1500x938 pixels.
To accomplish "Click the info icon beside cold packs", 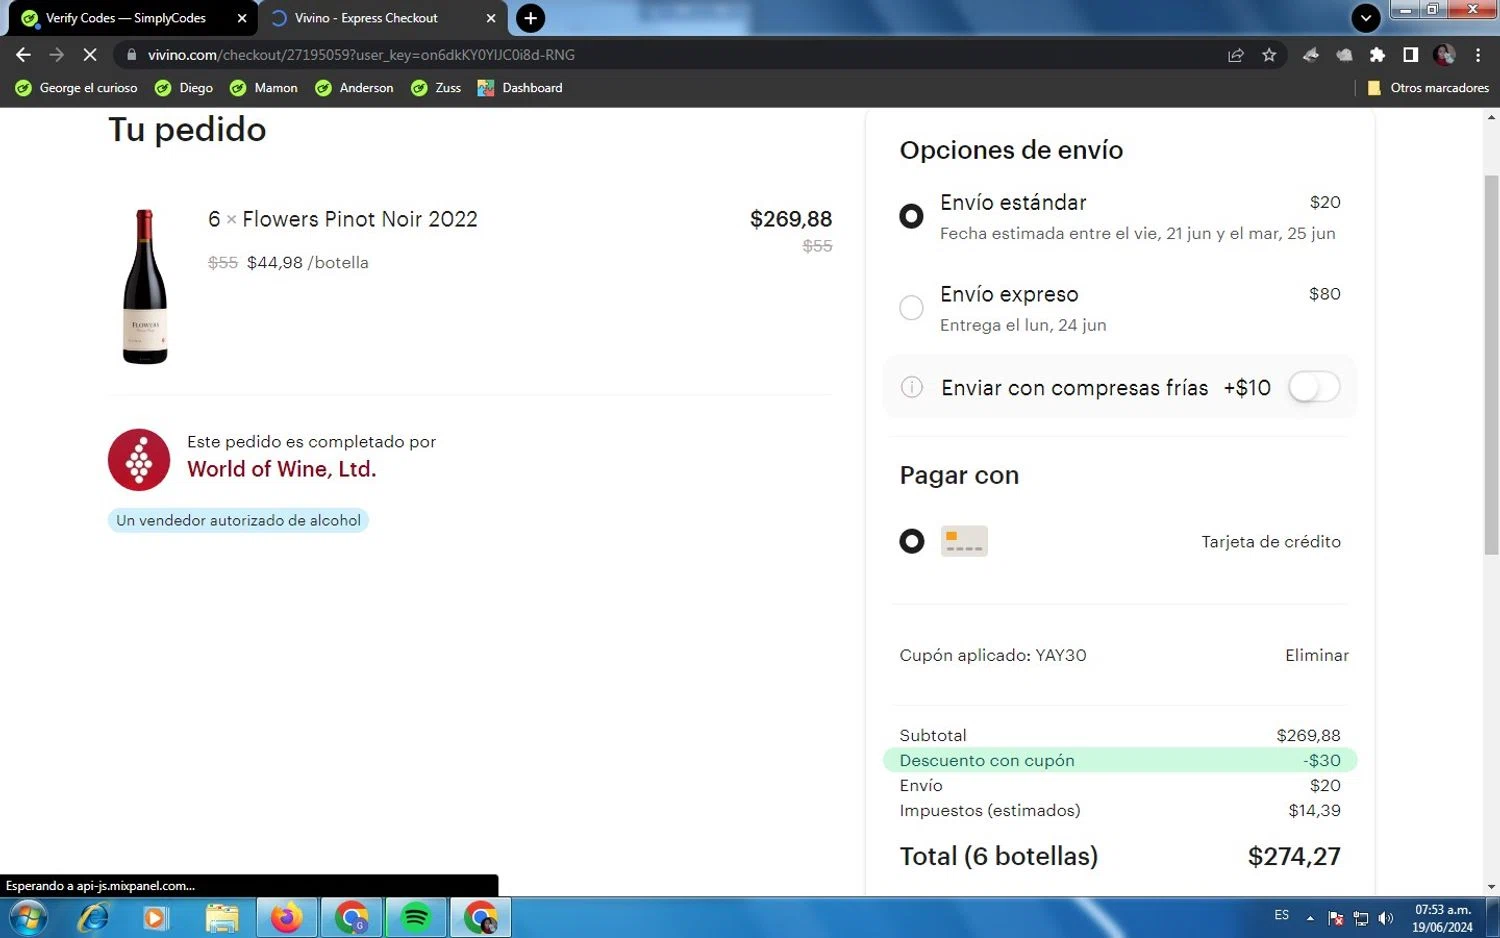I will point(912,387).
